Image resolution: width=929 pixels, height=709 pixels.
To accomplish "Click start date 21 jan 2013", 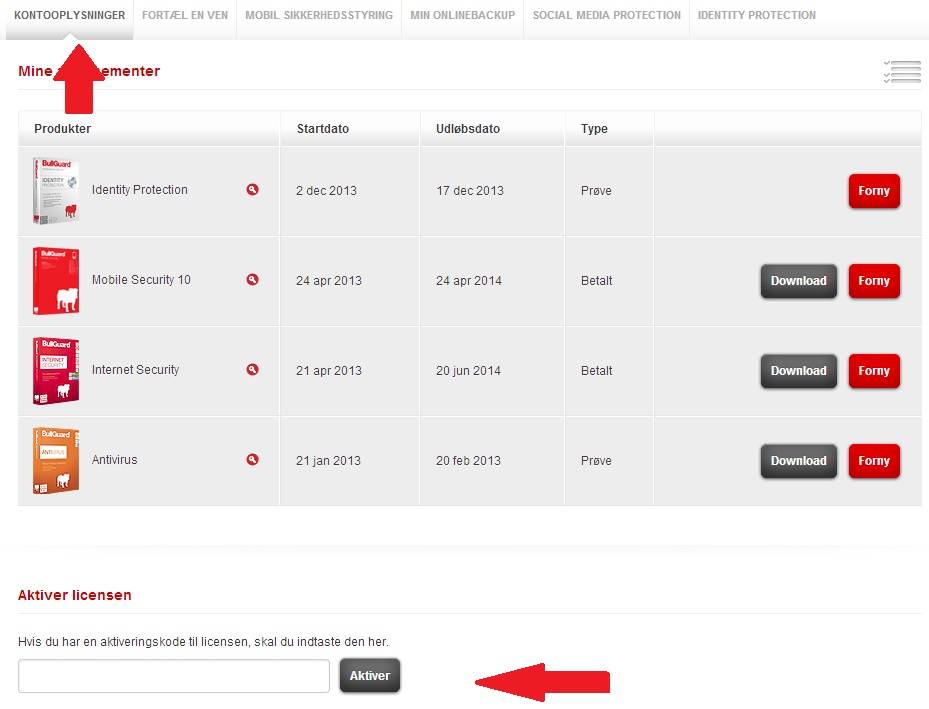I will coord(328,461).
